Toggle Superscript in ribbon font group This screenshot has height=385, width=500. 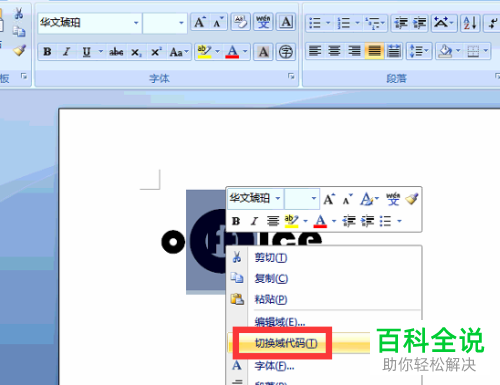pos(156,52)
